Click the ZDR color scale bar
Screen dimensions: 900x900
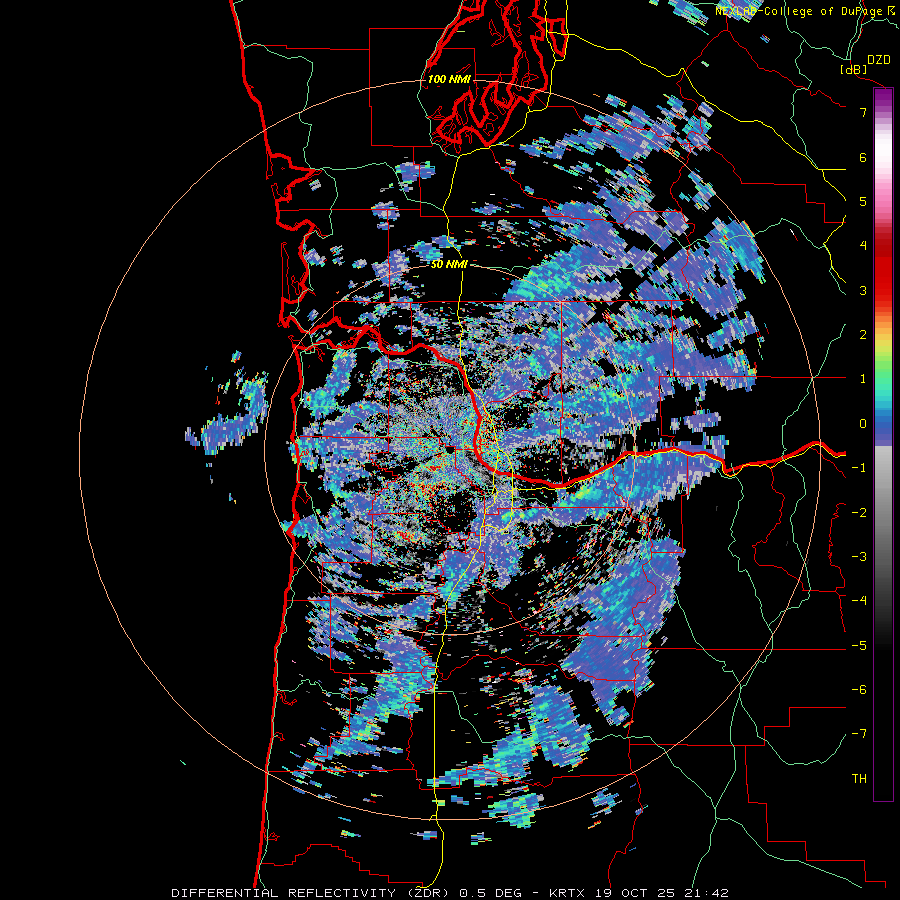(x=883, y=444)
